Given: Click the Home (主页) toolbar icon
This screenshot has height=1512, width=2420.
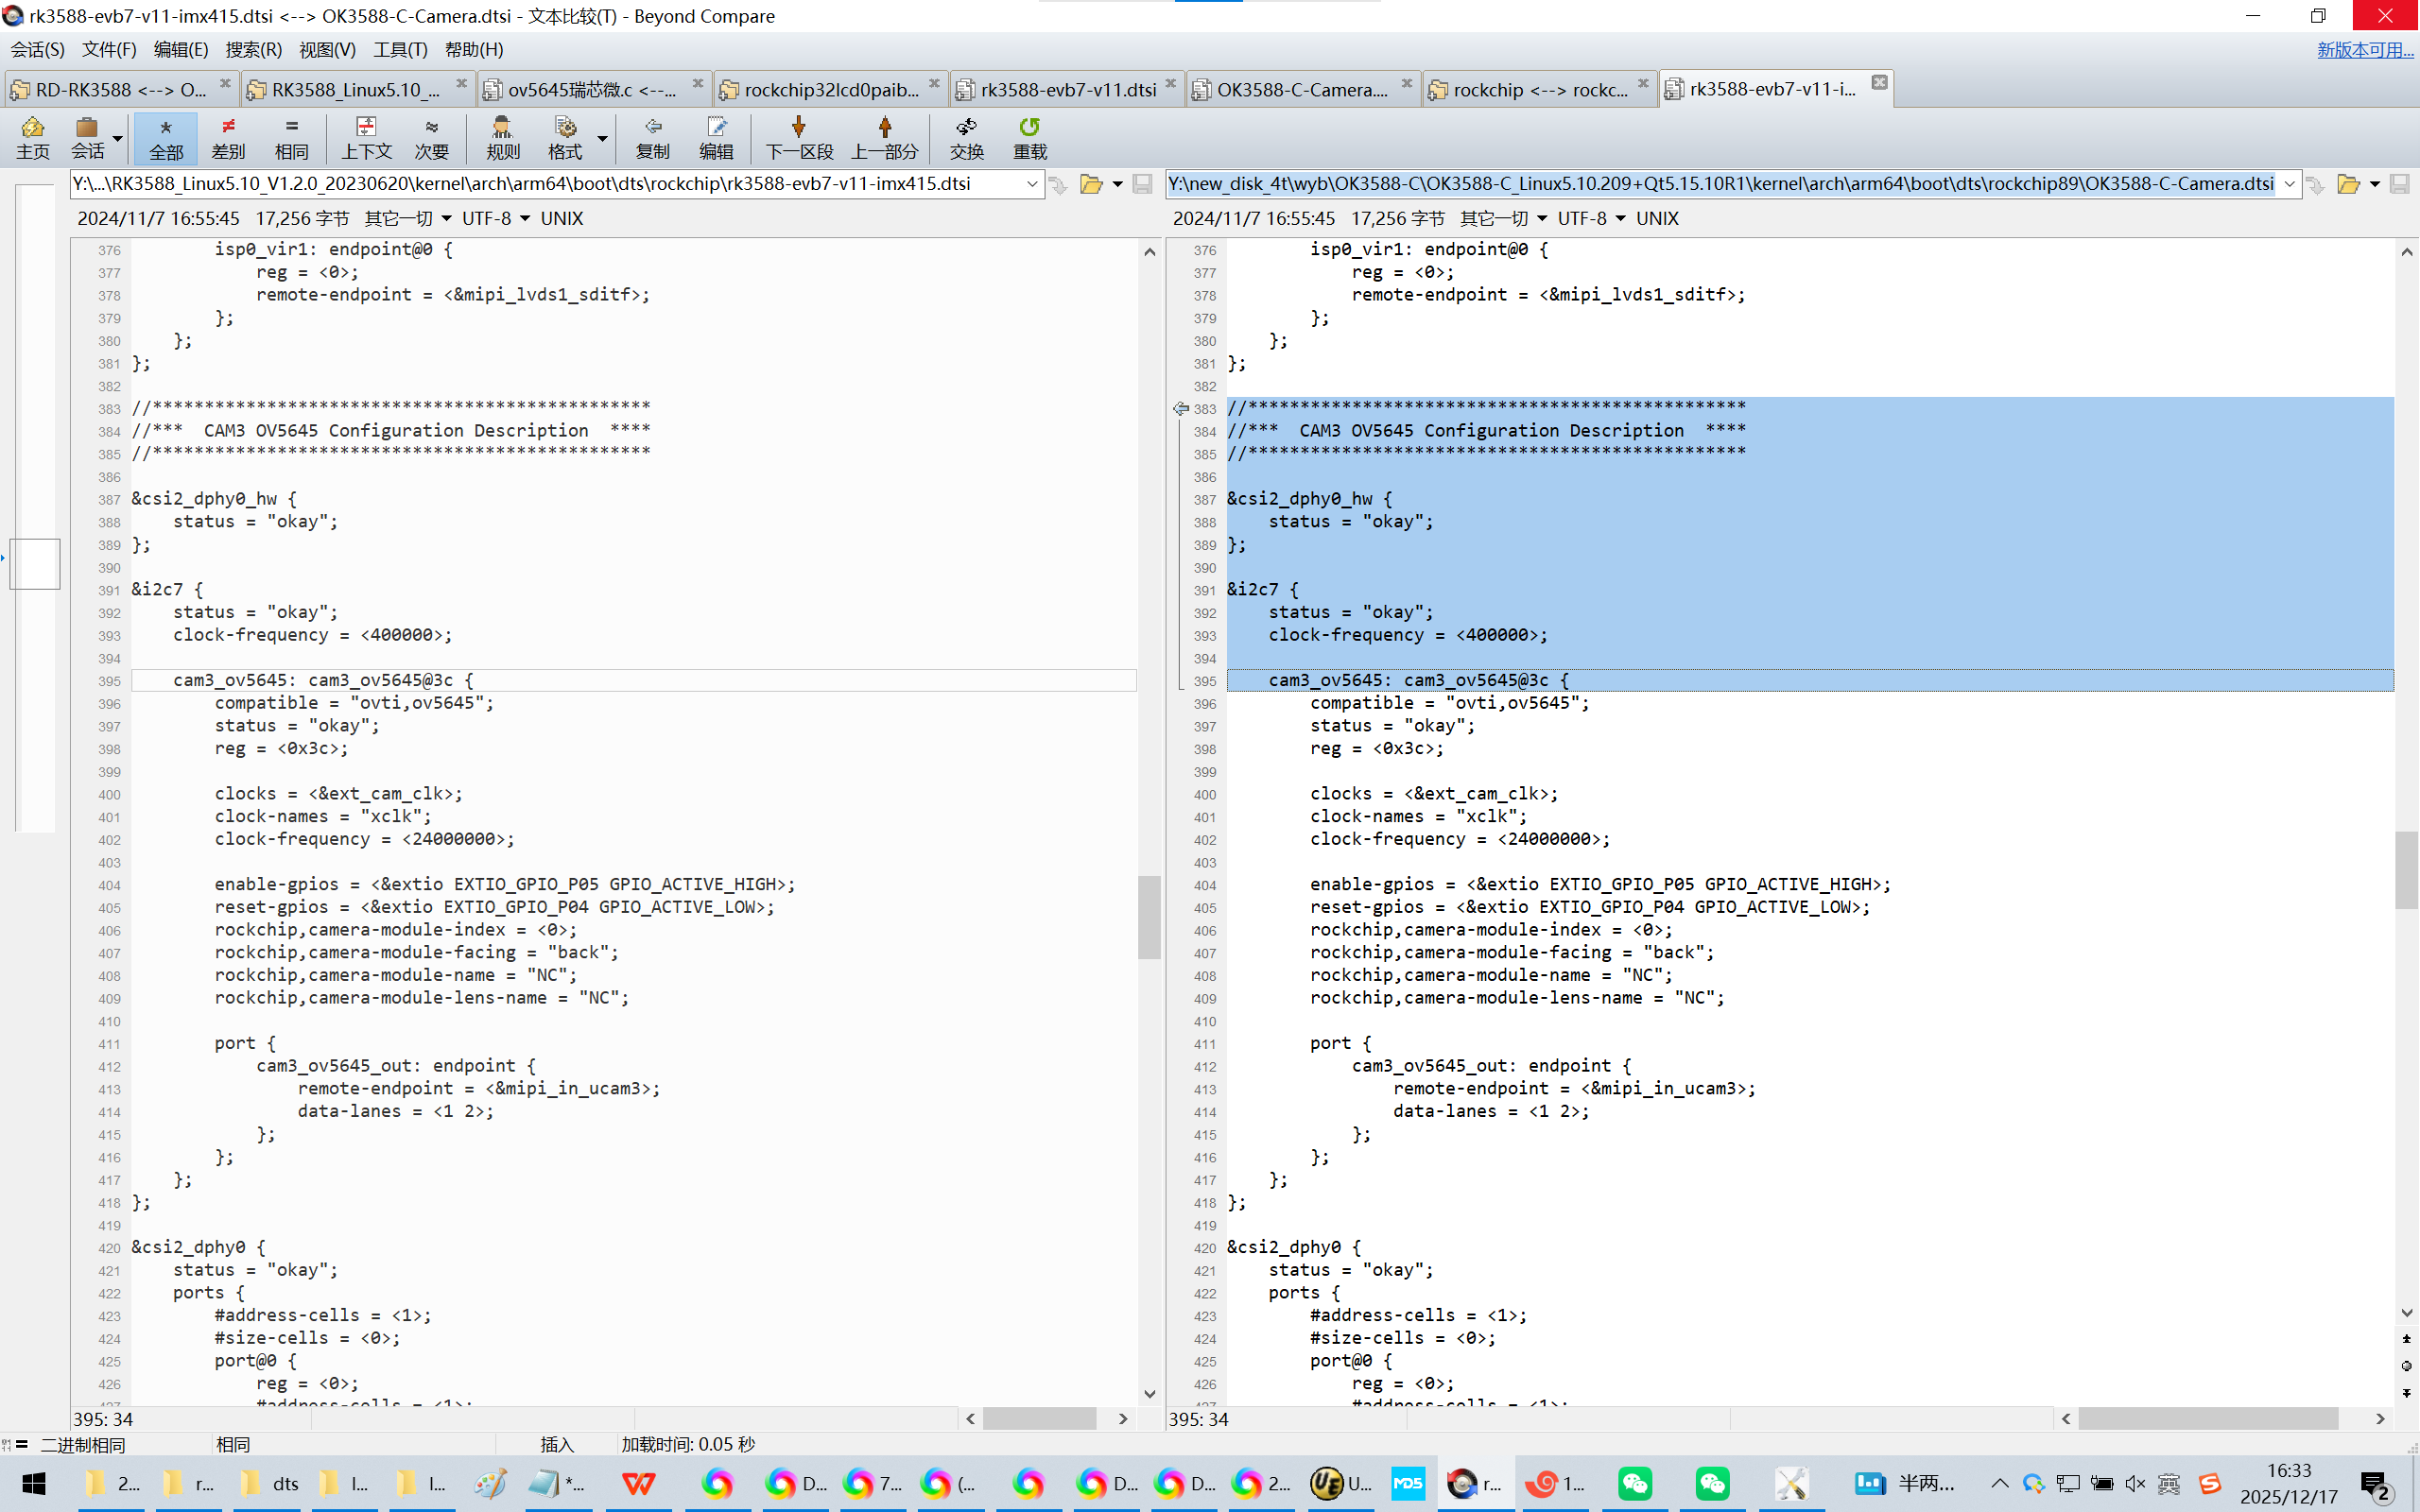Looking at the screenshot, I should tap(32, 137).
